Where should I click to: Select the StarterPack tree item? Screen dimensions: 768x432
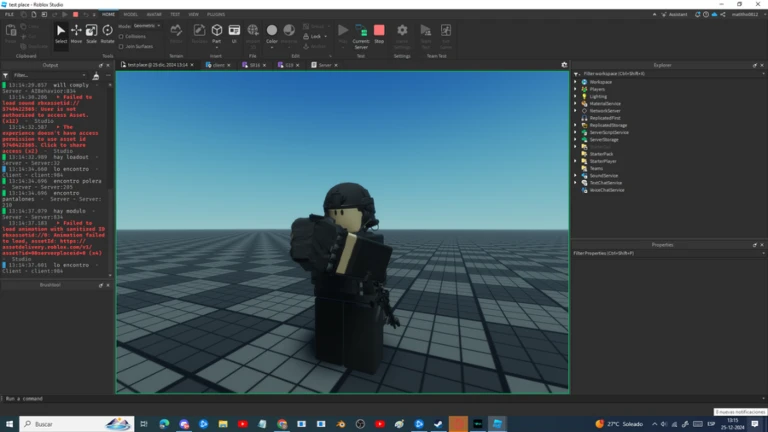pyautogui.click(x=601, y=154)
